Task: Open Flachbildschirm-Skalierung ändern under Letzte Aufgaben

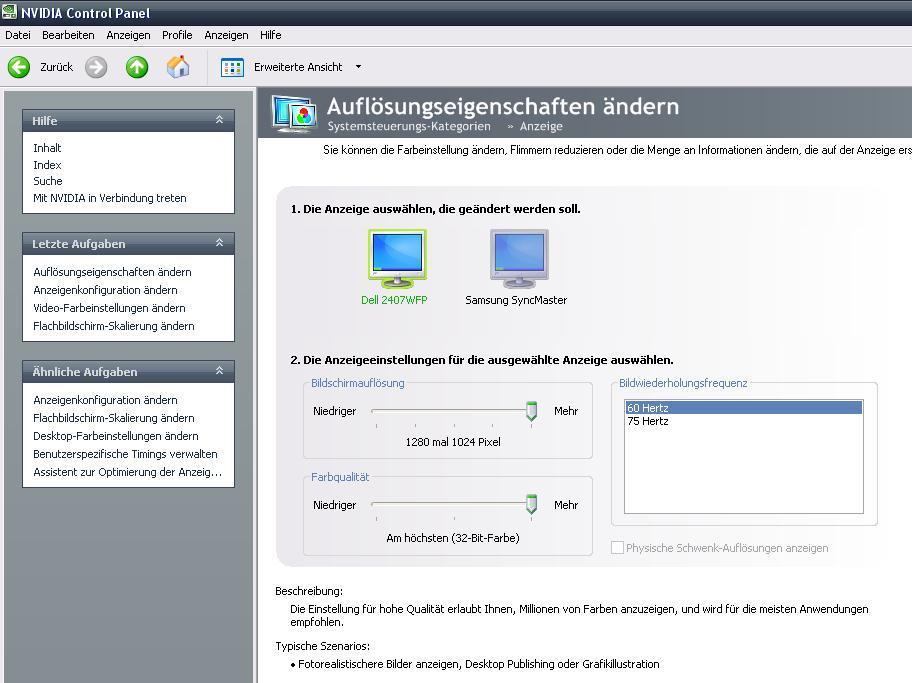Action: [x=114, y=326]
